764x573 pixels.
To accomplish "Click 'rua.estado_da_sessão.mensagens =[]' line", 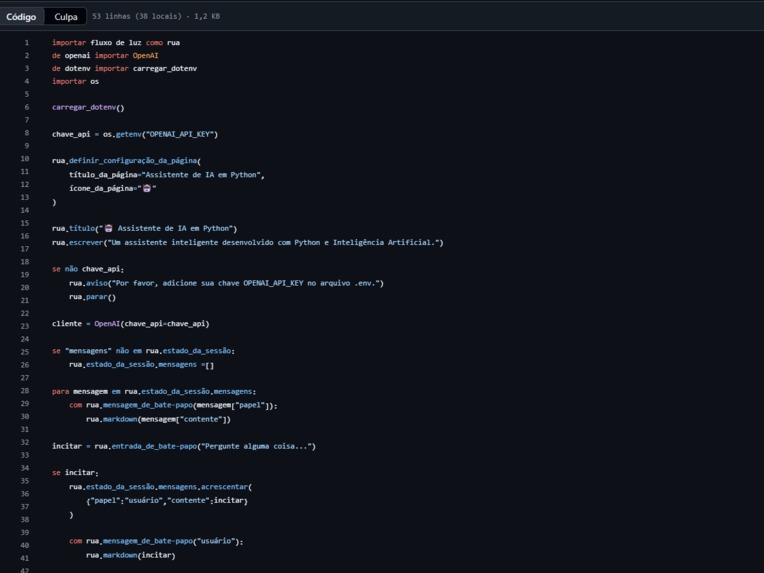I will point(141,364).
